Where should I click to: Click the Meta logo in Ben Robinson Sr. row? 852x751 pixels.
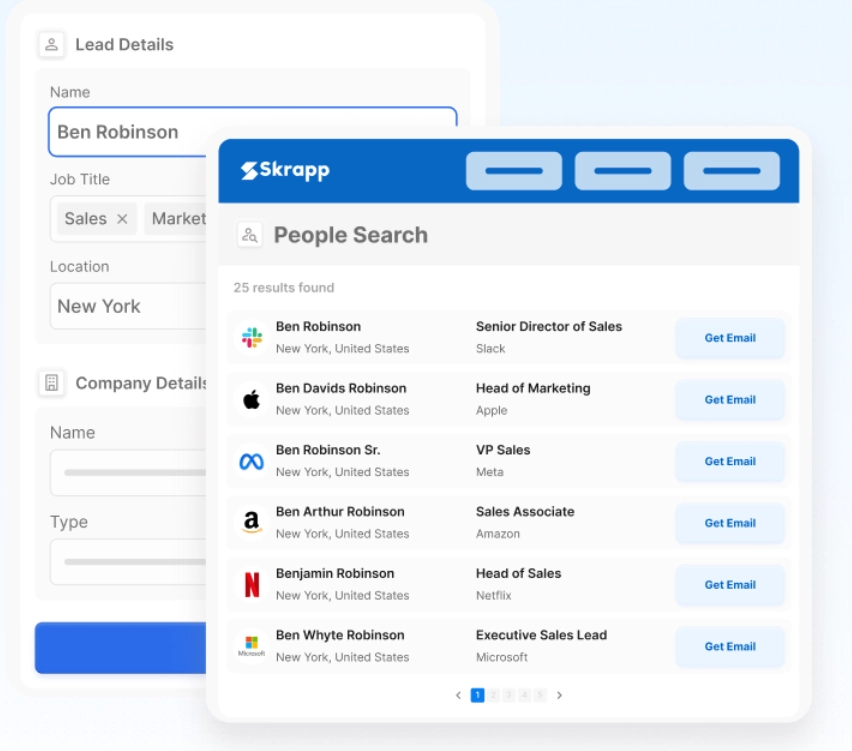(252, 461)
